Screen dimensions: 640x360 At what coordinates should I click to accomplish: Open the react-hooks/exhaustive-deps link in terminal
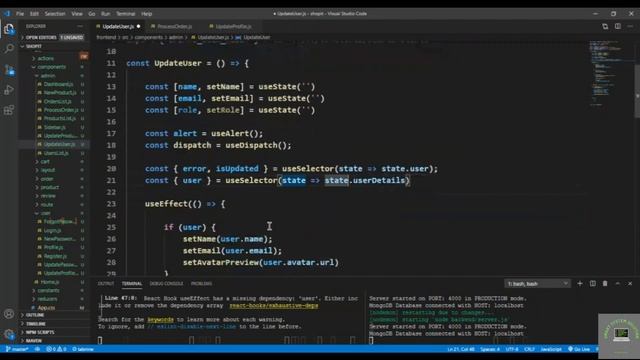tap(273, 305)
